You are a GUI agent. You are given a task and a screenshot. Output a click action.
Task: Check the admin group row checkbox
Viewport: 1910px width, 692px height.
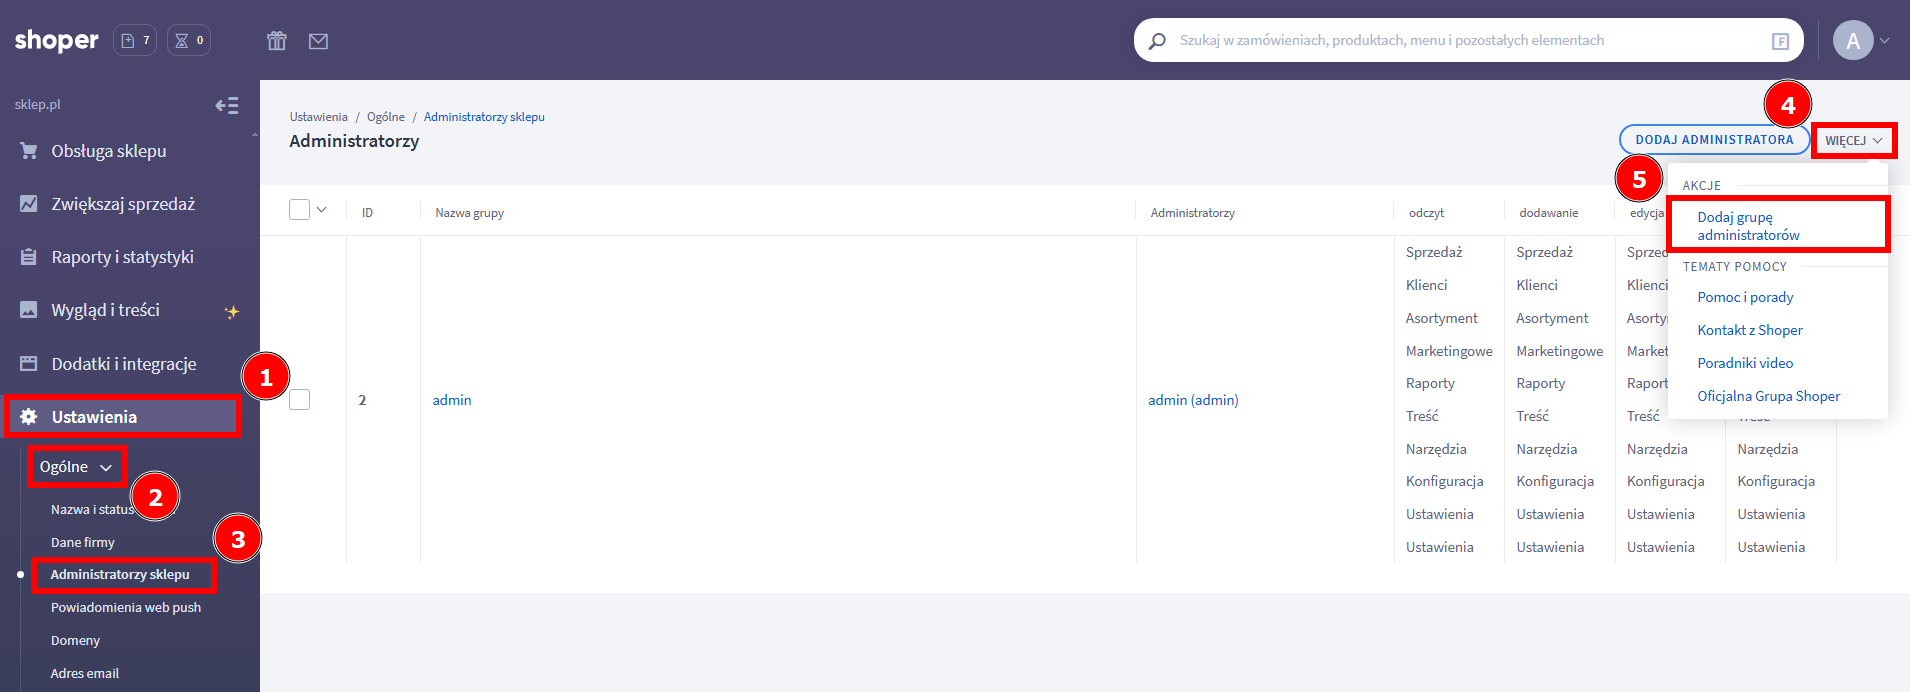299,400
